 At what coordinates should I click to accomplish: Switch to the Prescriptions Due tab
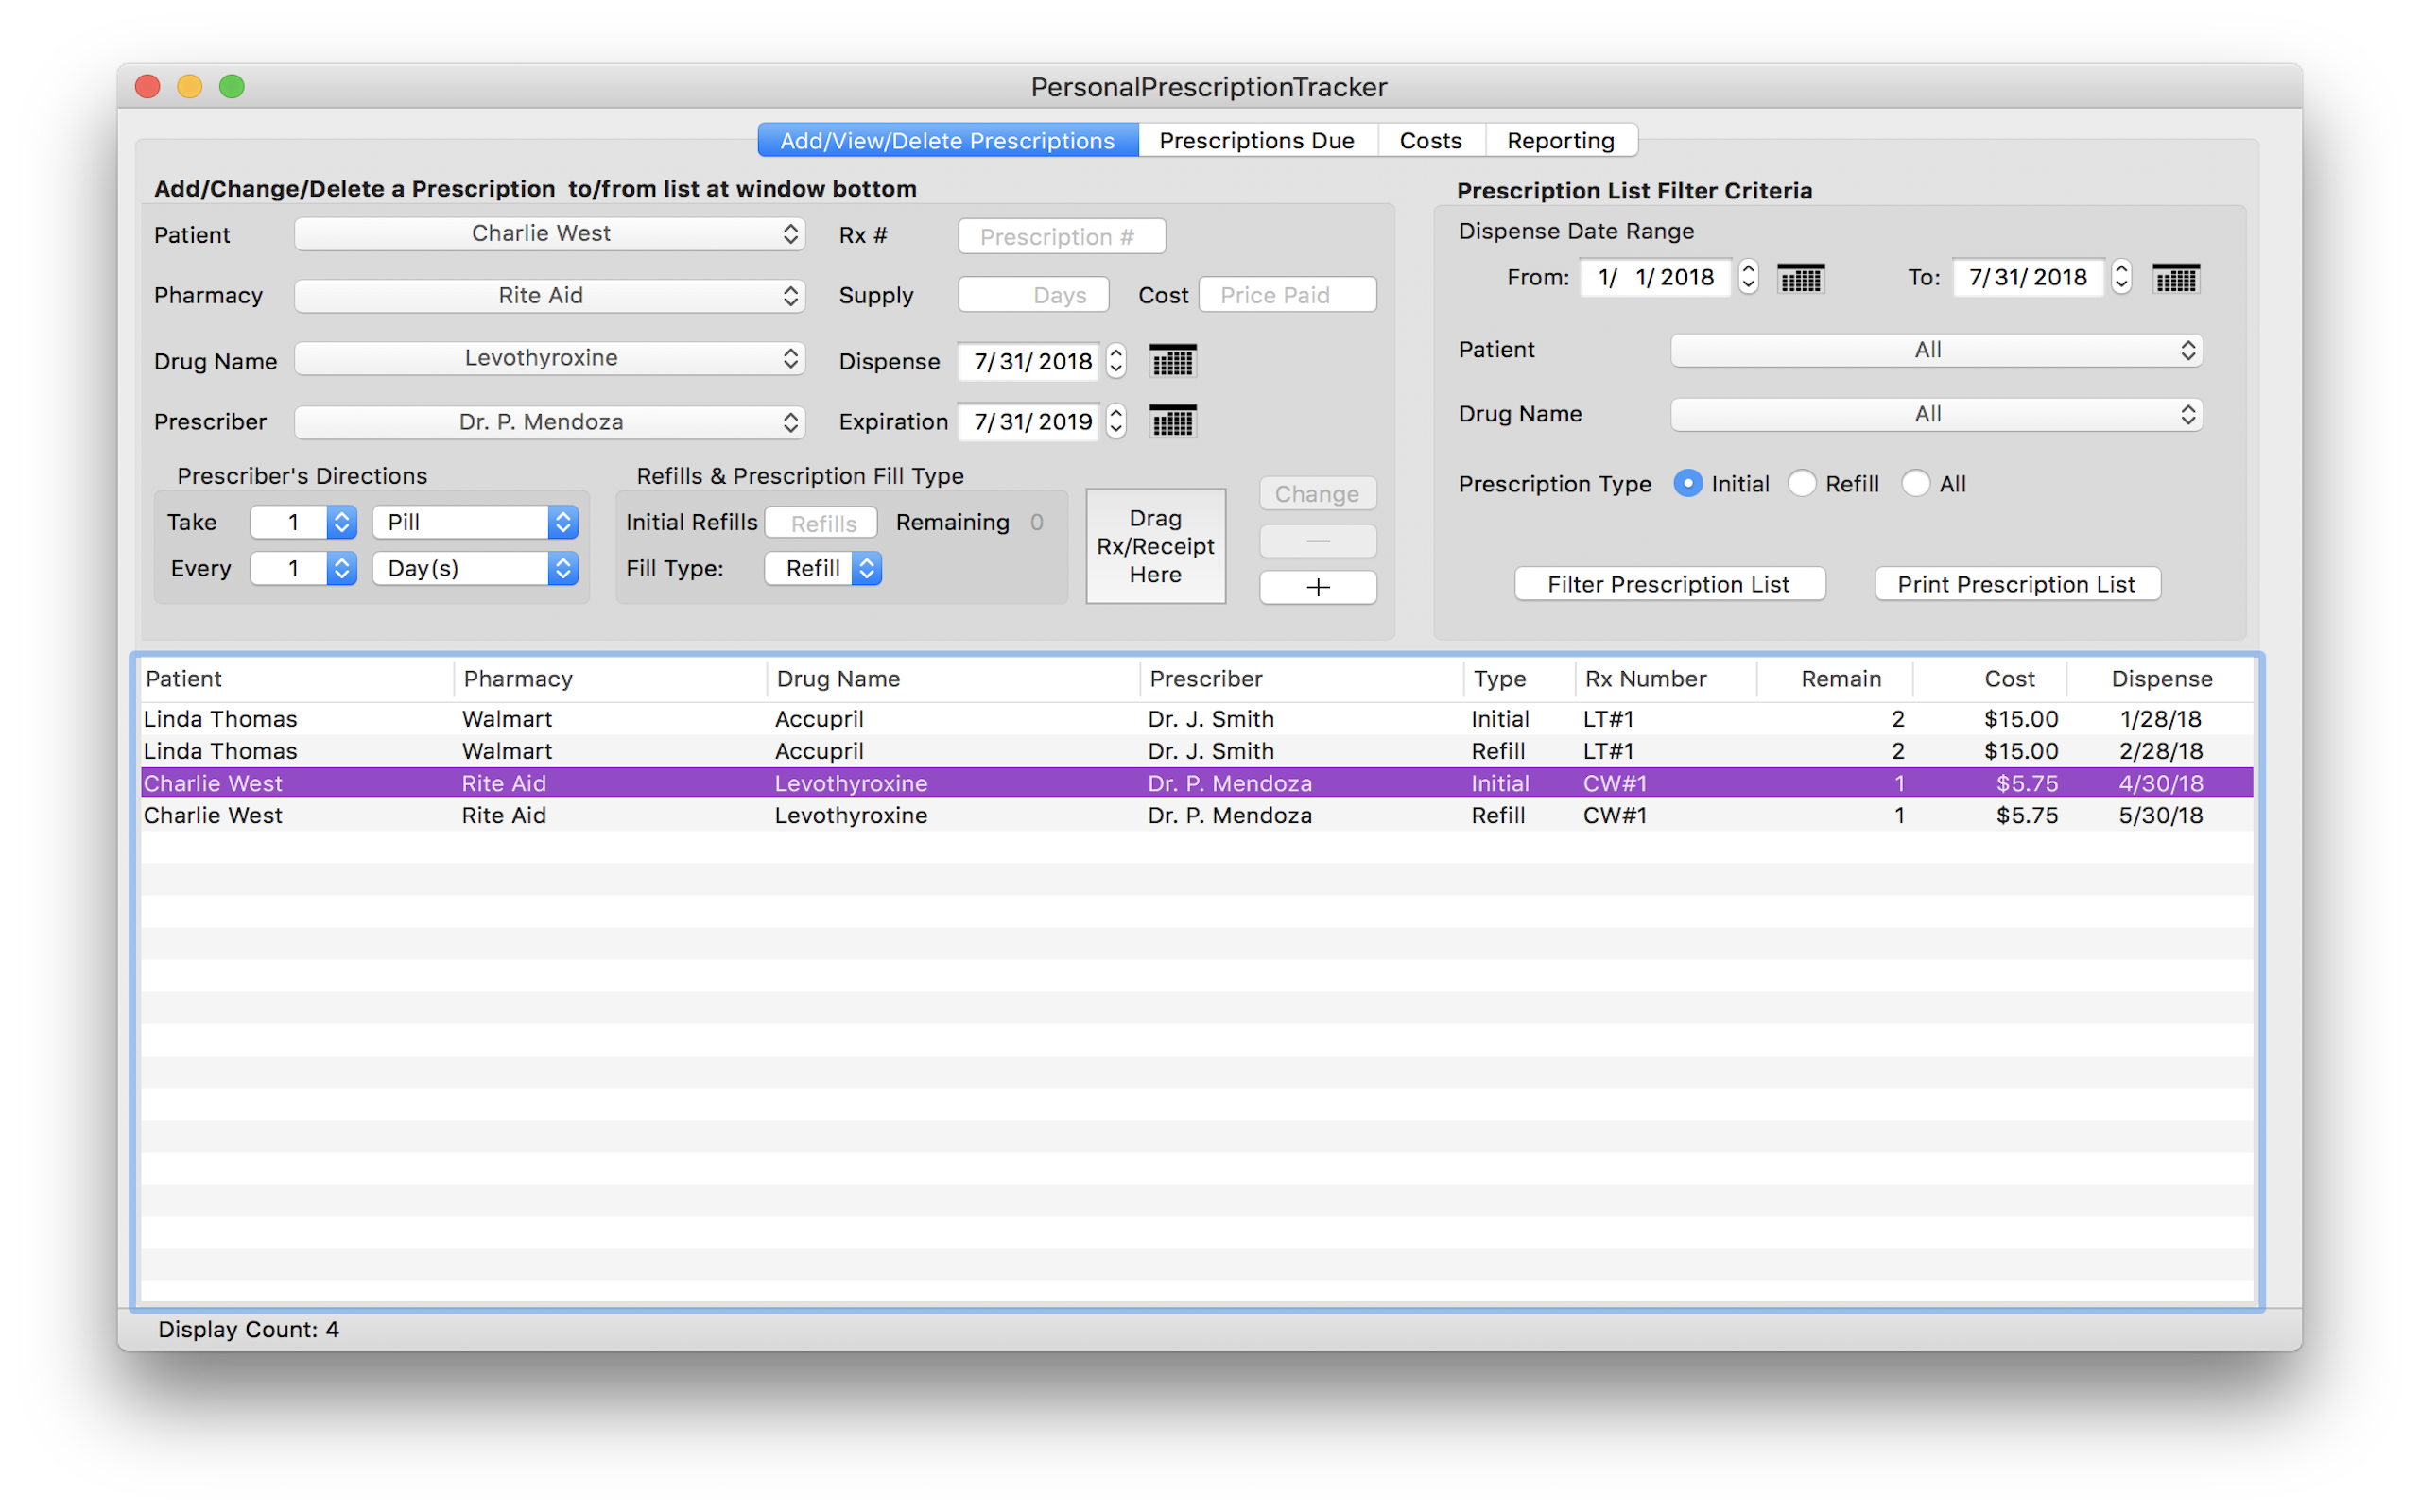1256,141
